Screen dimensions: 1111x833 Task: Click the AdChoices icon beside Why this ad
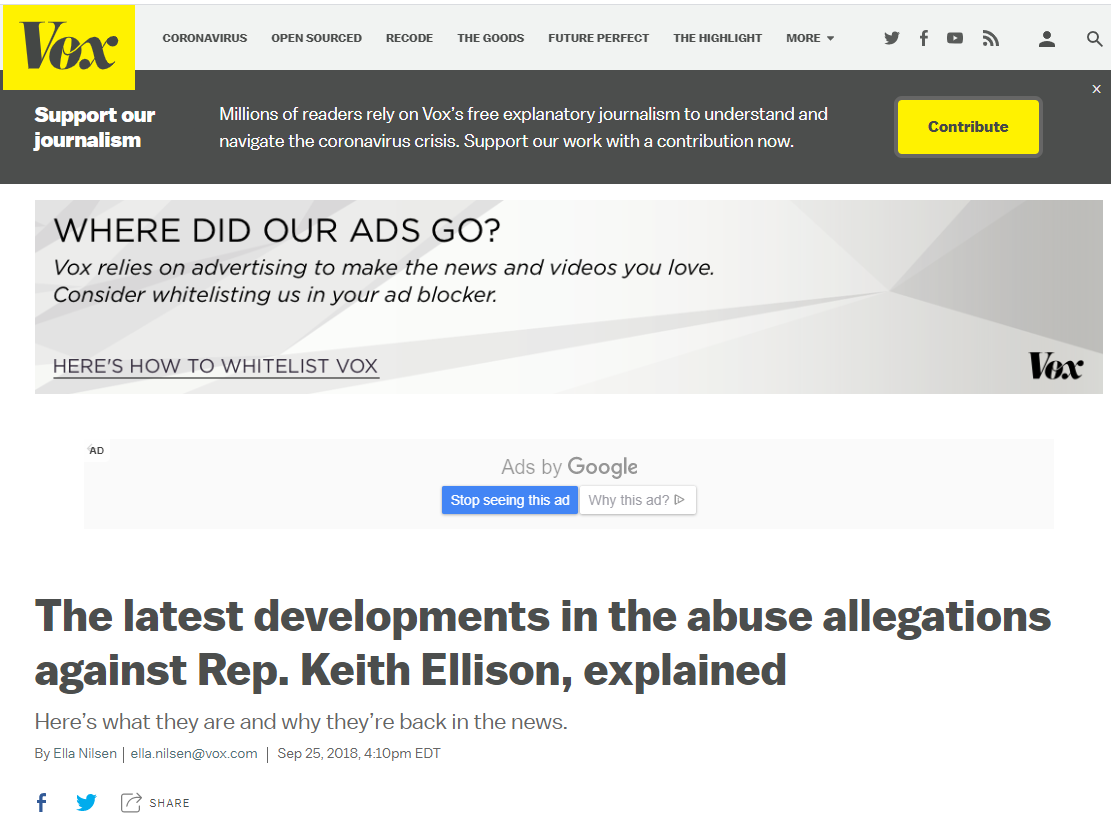click(x=679, y=499)
